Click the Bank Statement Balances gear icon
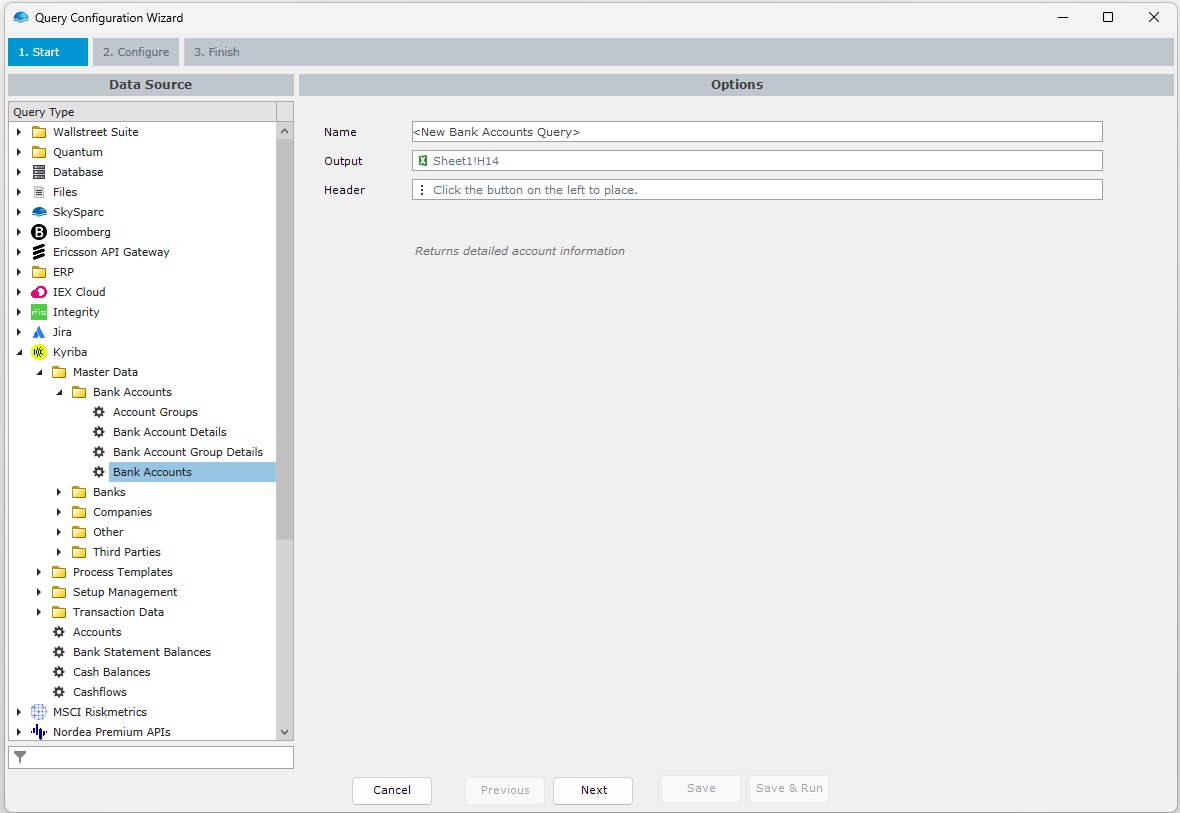The width and height of the screenshot is (1180, 813). 59,652
